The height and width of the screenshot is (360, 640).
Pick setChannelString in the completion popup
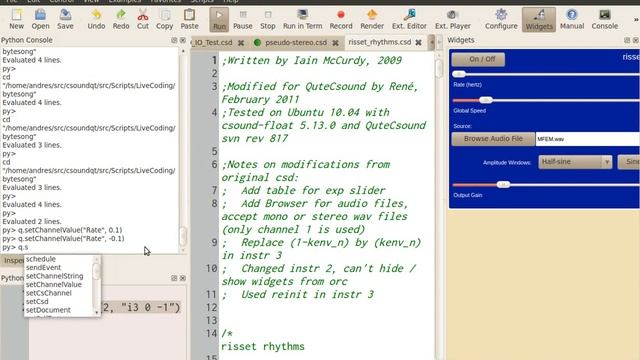54,276
